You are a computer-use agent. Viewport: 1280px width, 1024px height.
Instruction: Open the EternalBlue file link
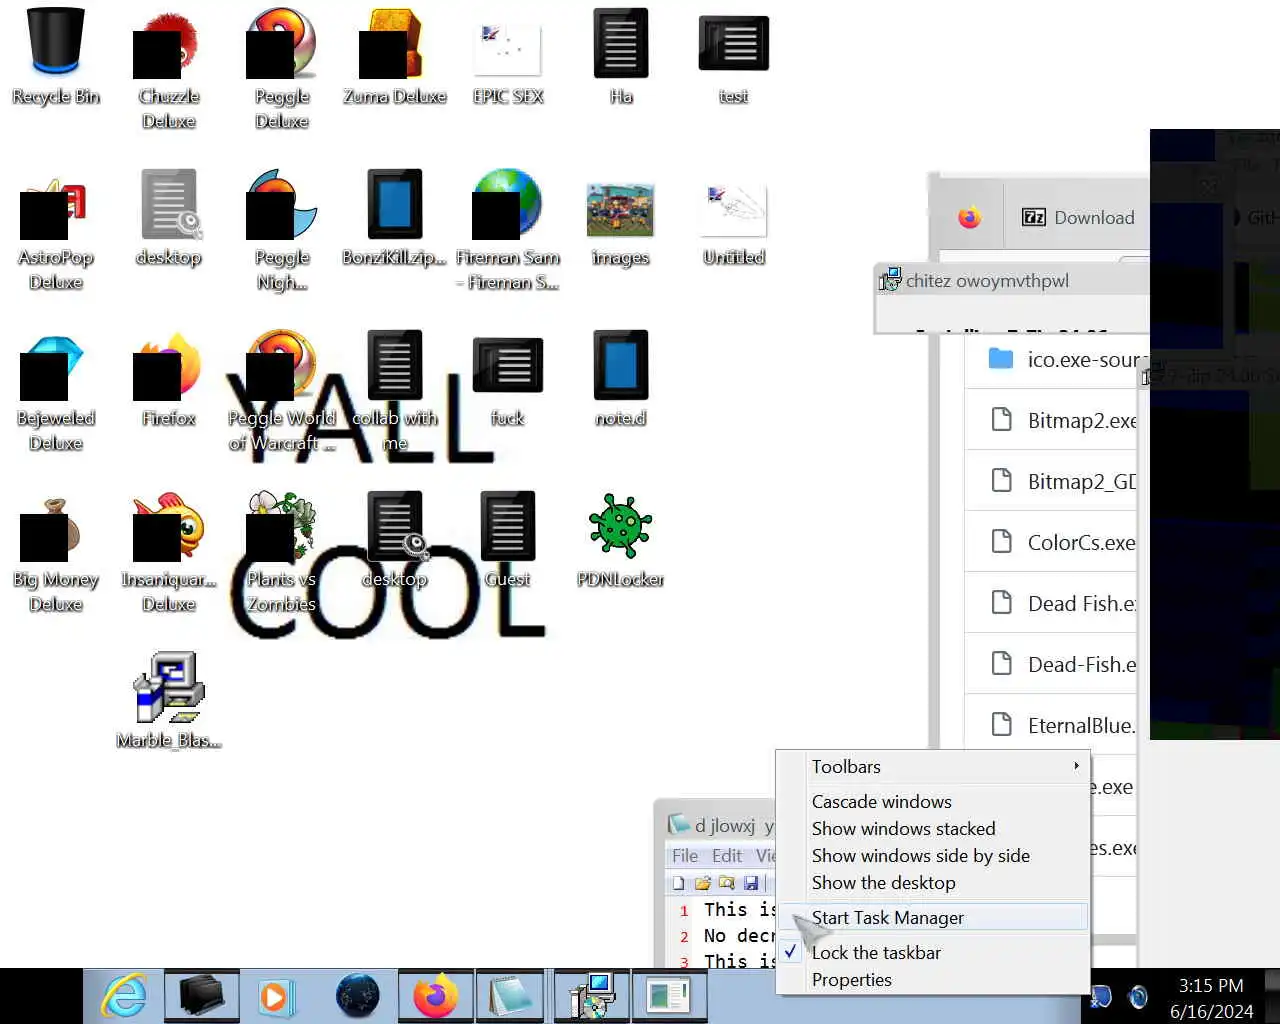(x=1081, y=725)
